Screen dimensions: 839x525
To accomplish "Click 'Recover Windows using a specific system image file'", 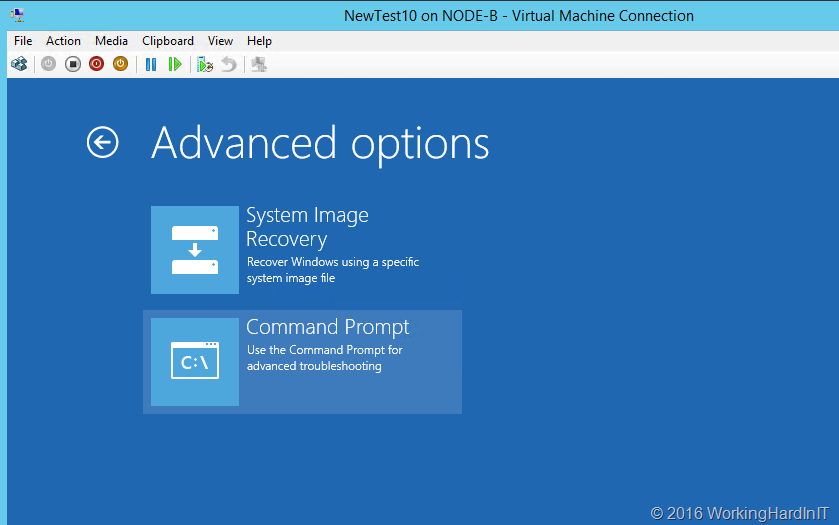I will (x=333, y=270).
